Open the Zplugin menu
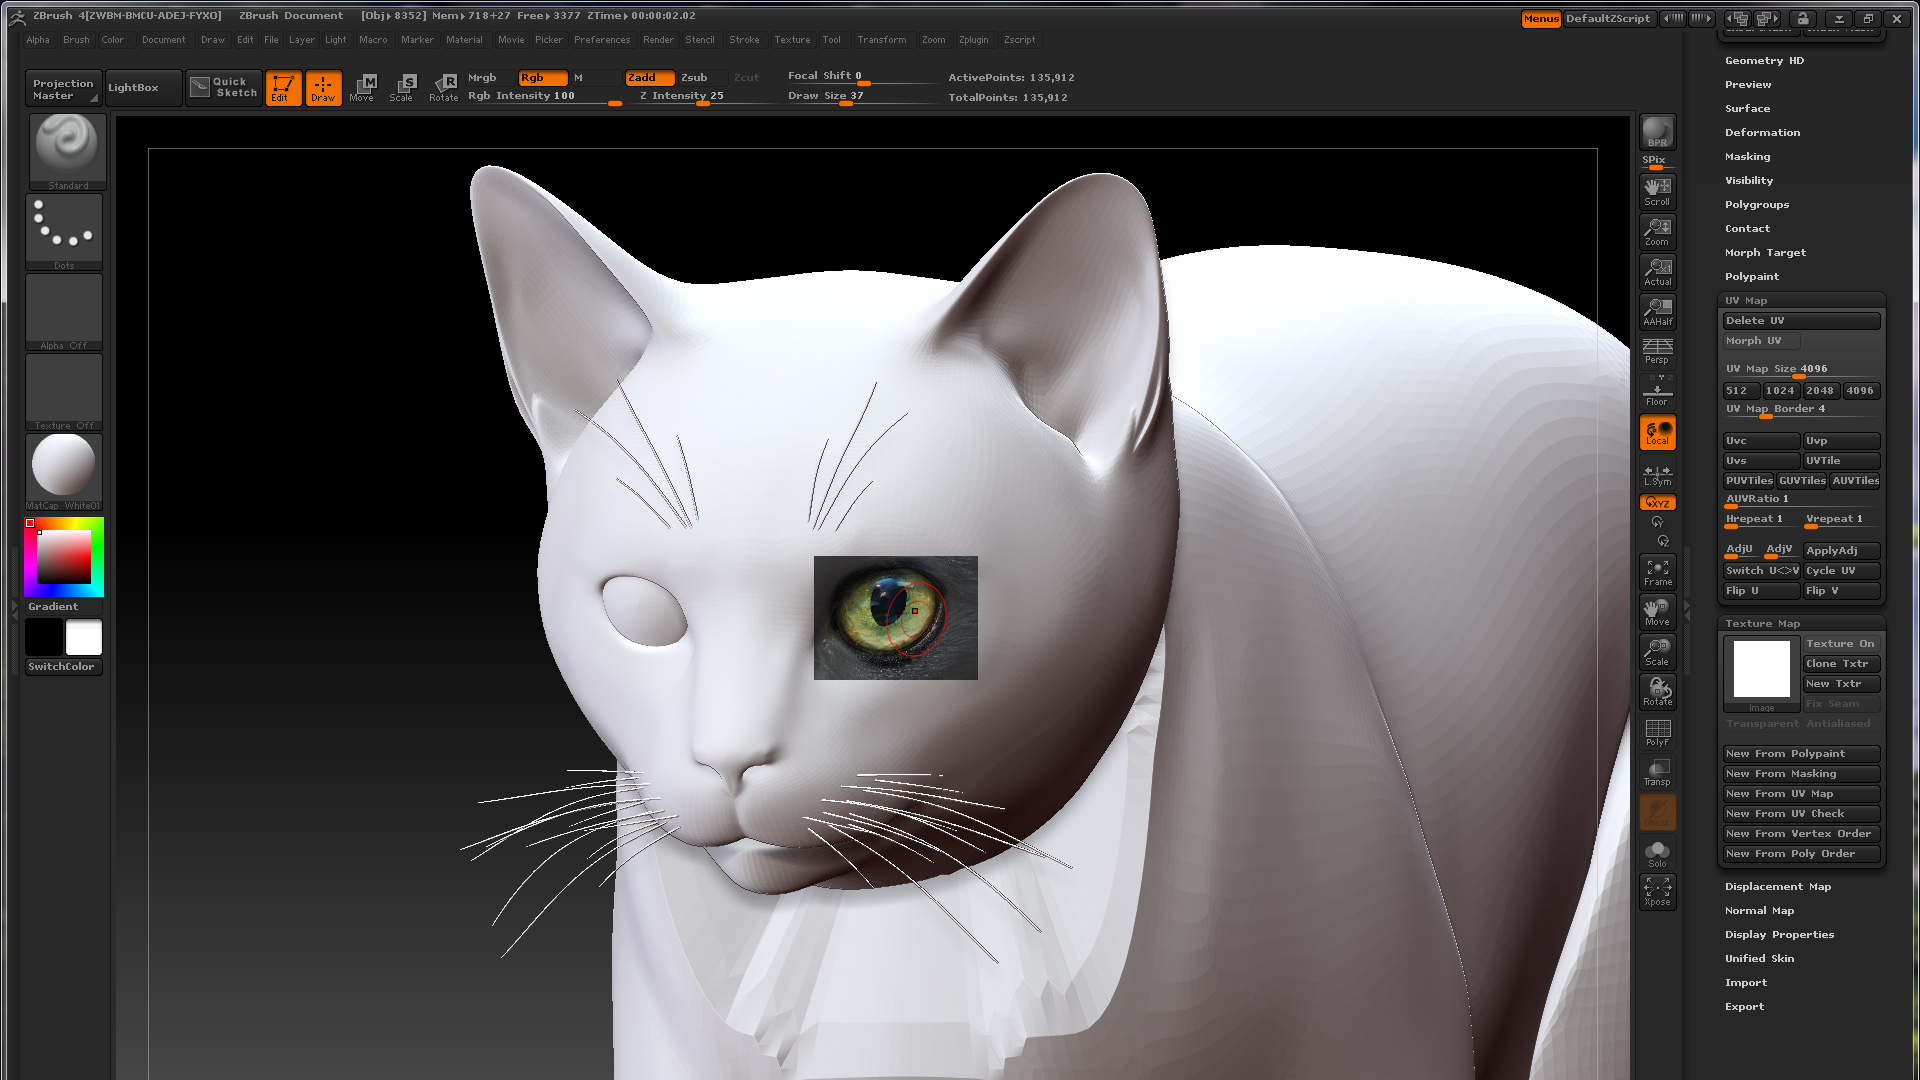Screen dimensions: 1920x1080 972,40
